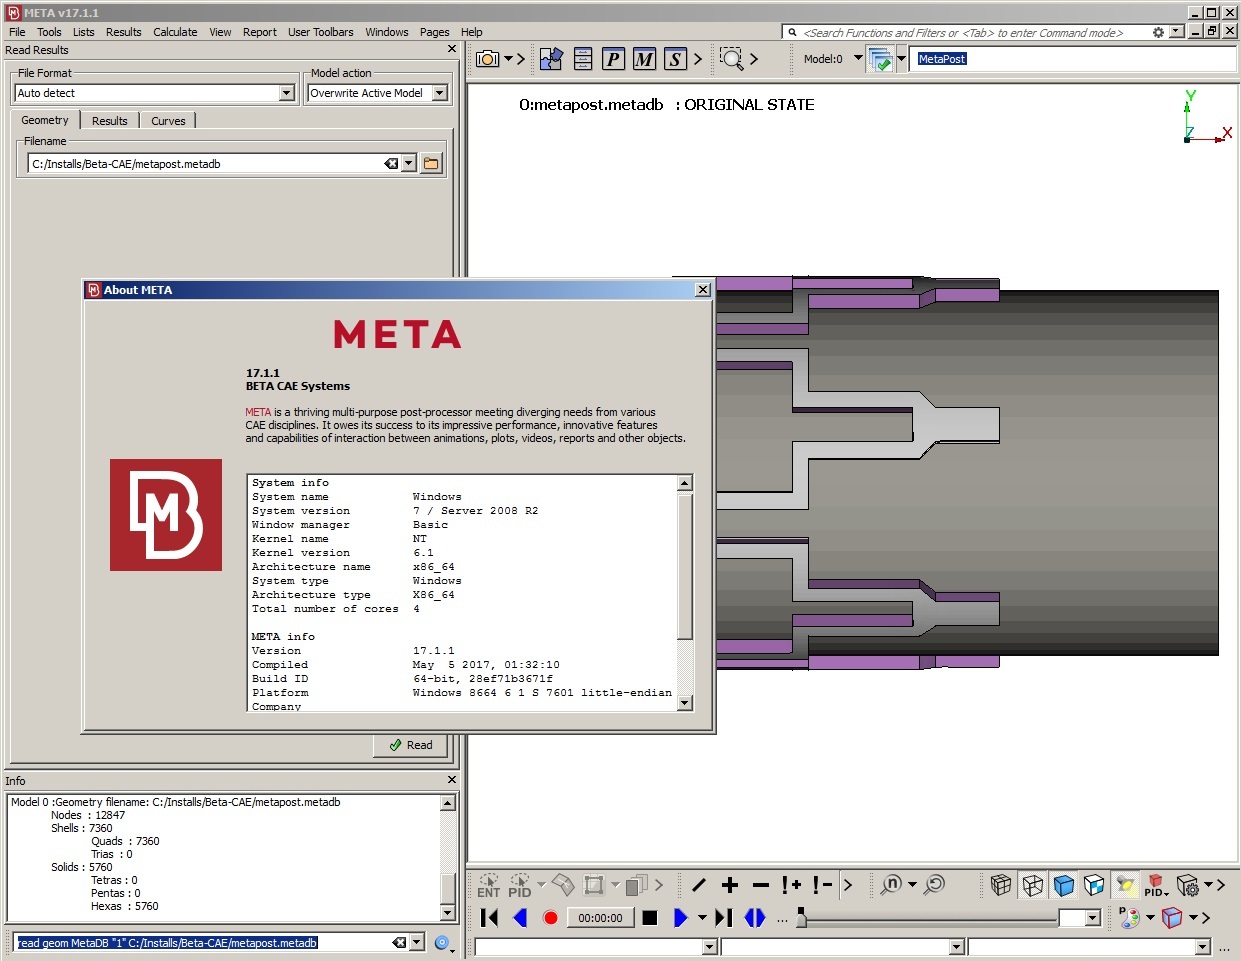This screenshot has height=961, width=1241.
Task: Open the File Format Auto detect dropdown
Action: 287,93
